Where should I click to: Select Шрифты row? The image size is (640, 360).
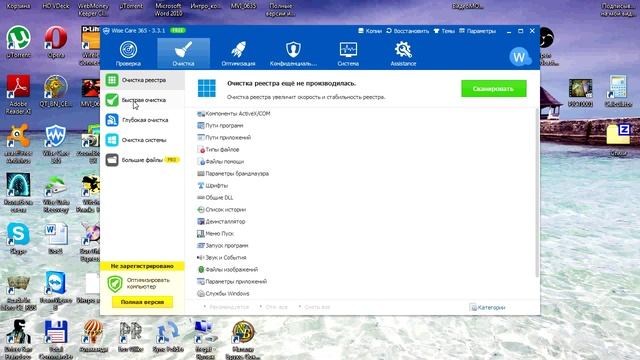tap(213, 185)
